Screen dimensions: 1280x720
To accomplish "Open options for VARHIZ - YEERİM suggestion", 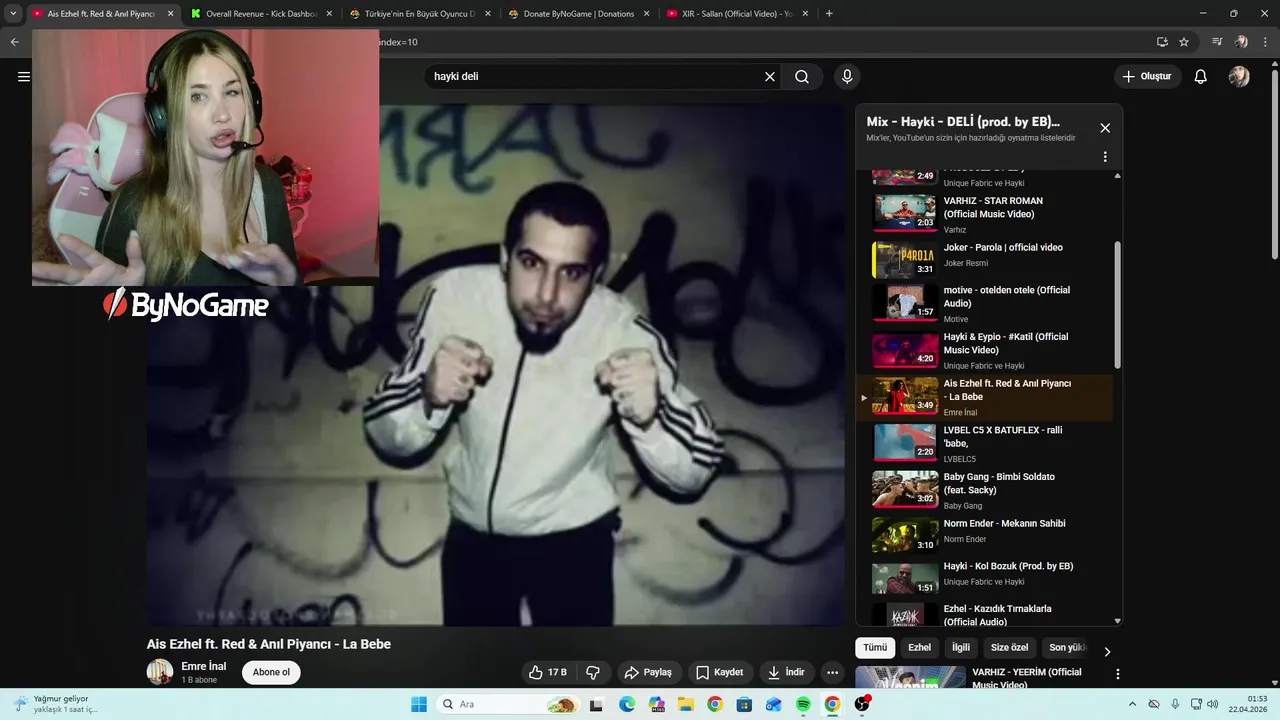I will (1118, 675).
